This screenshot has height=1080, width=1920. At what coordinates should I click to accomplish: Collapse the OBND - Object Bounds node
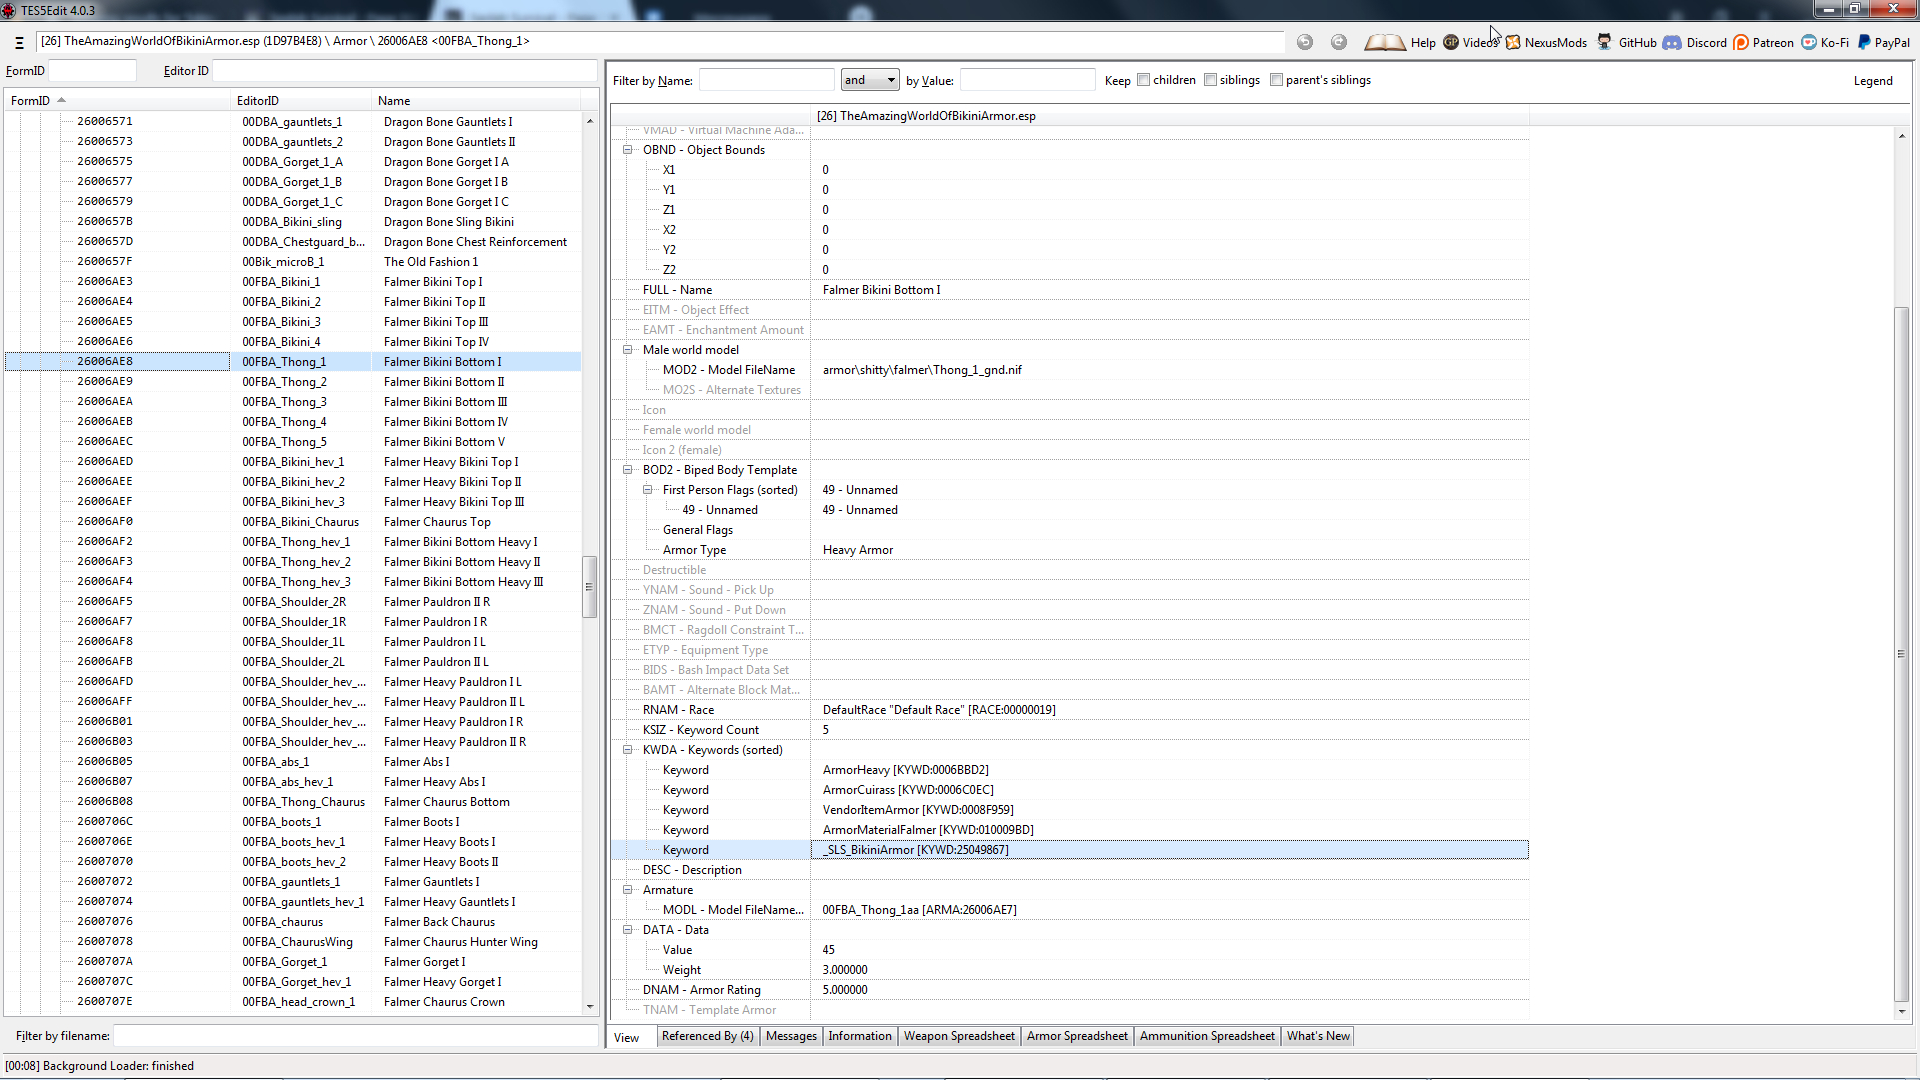point(628,150)
